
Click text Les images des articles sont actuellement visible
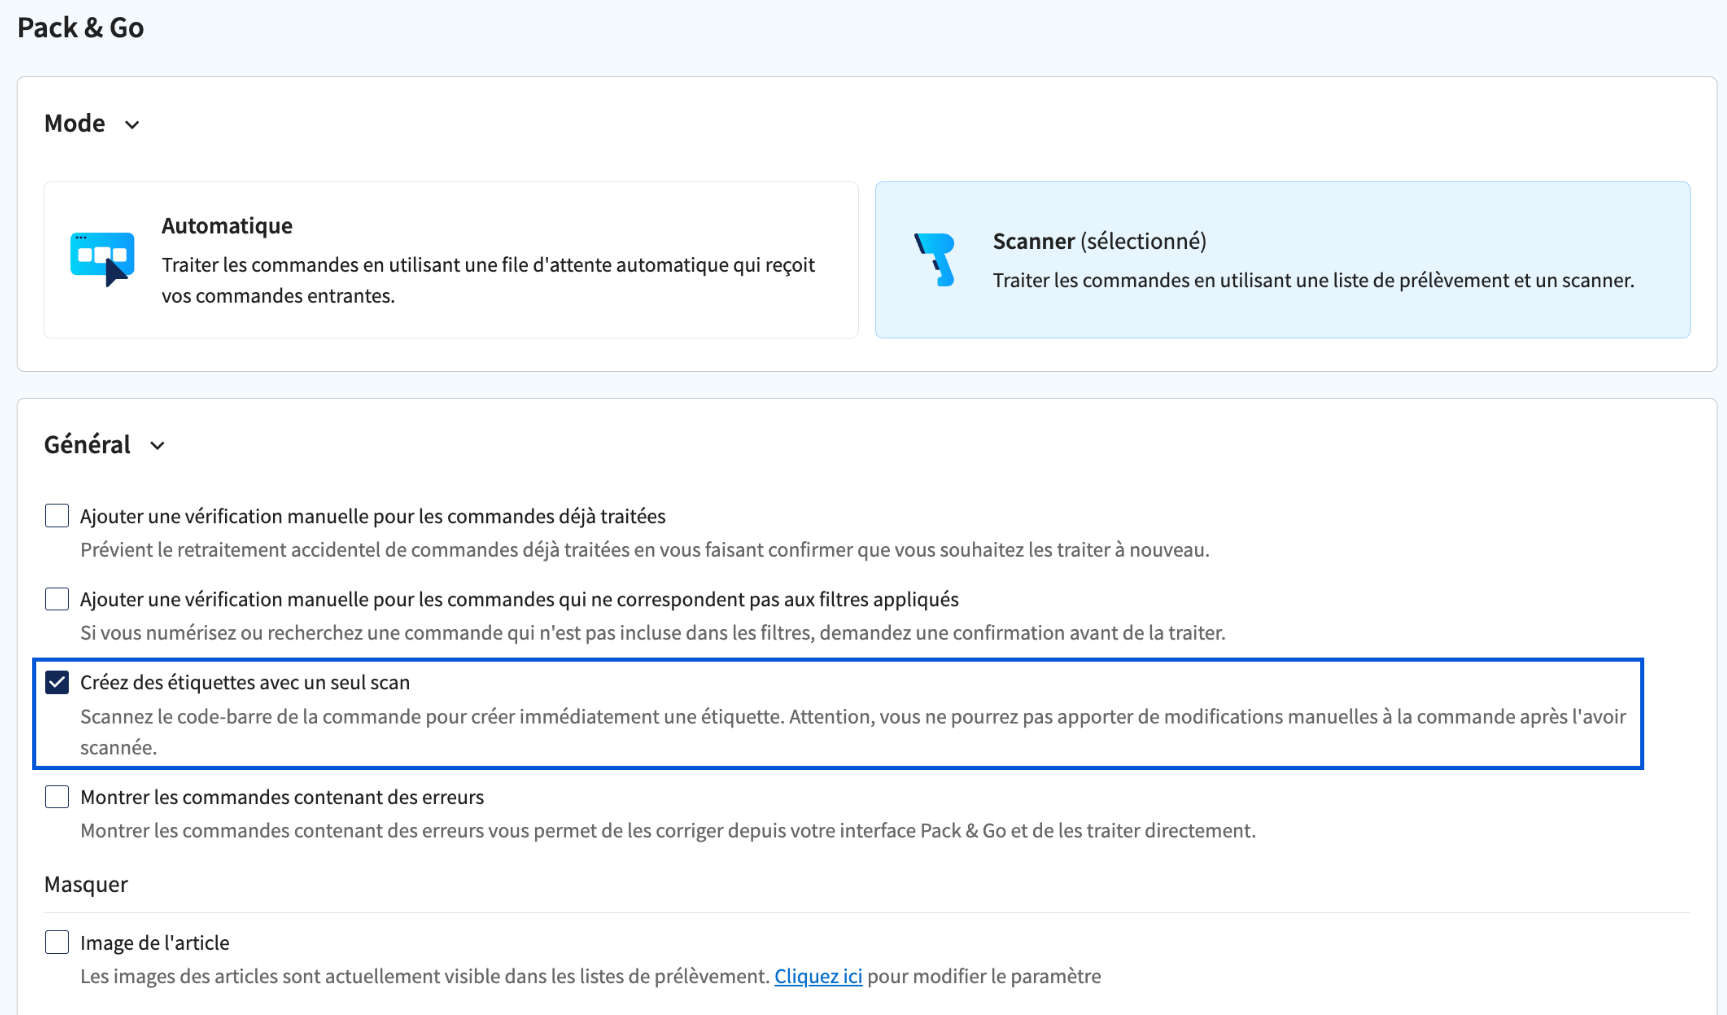[425, 976]
